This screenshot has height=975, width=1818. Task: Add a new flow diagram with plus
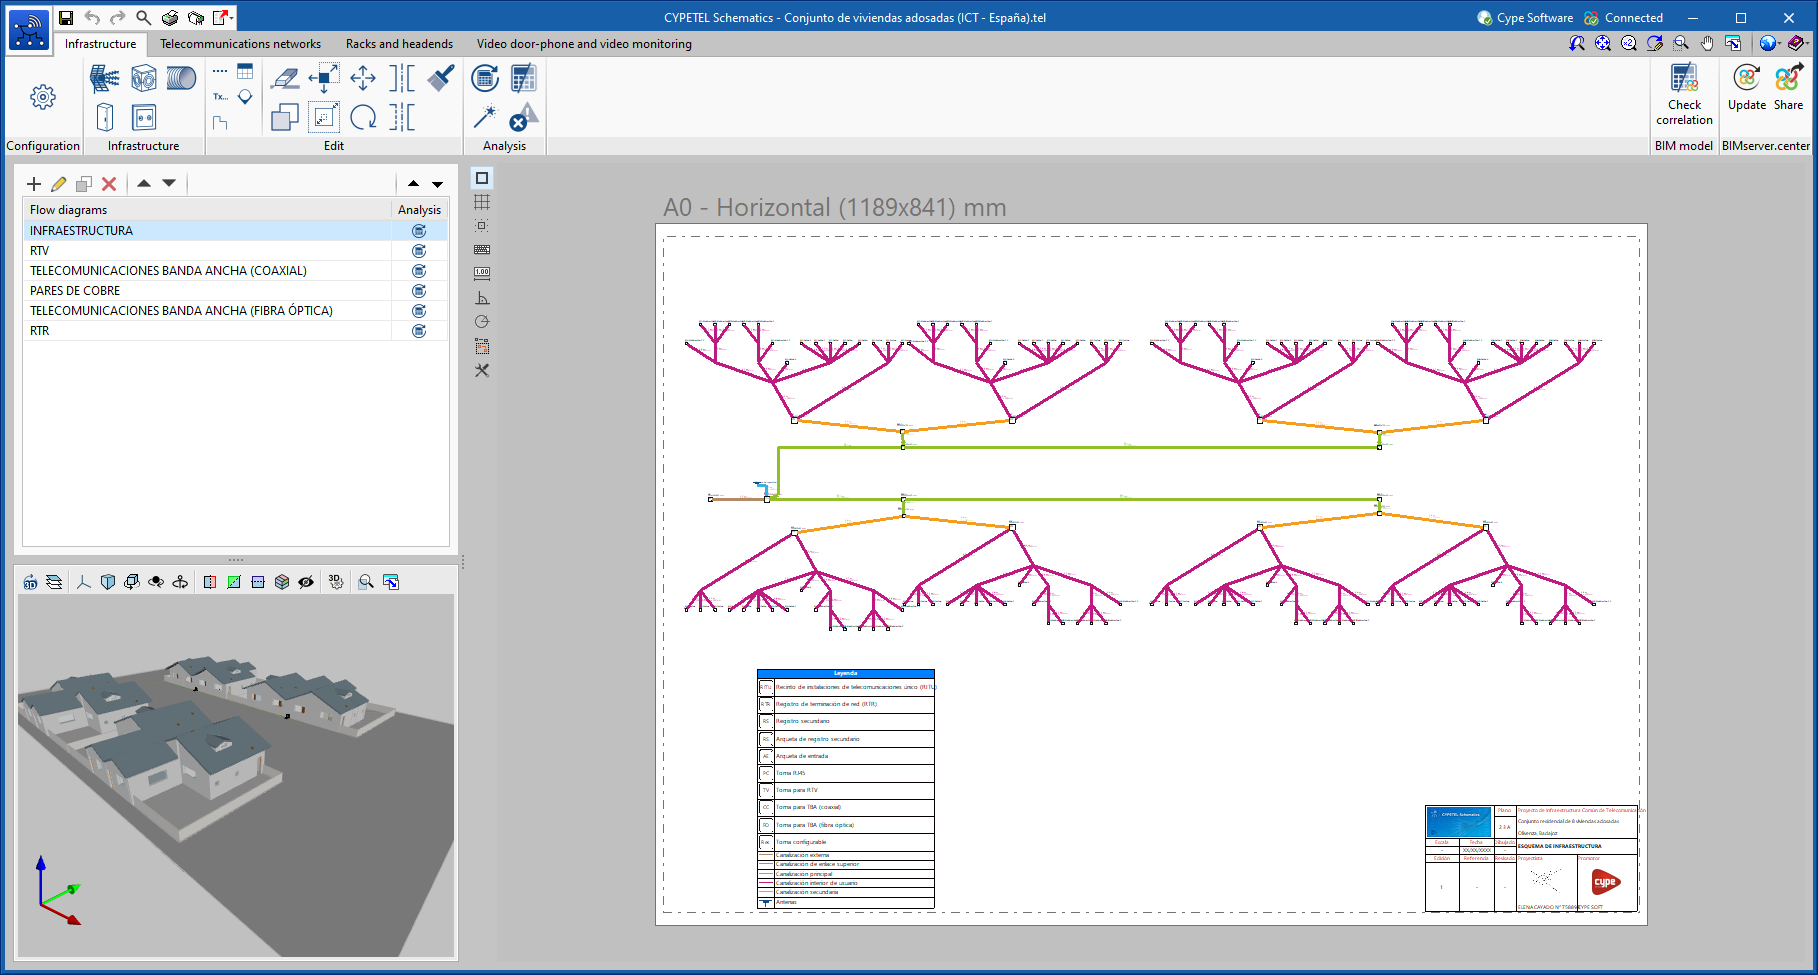point(34,184)
